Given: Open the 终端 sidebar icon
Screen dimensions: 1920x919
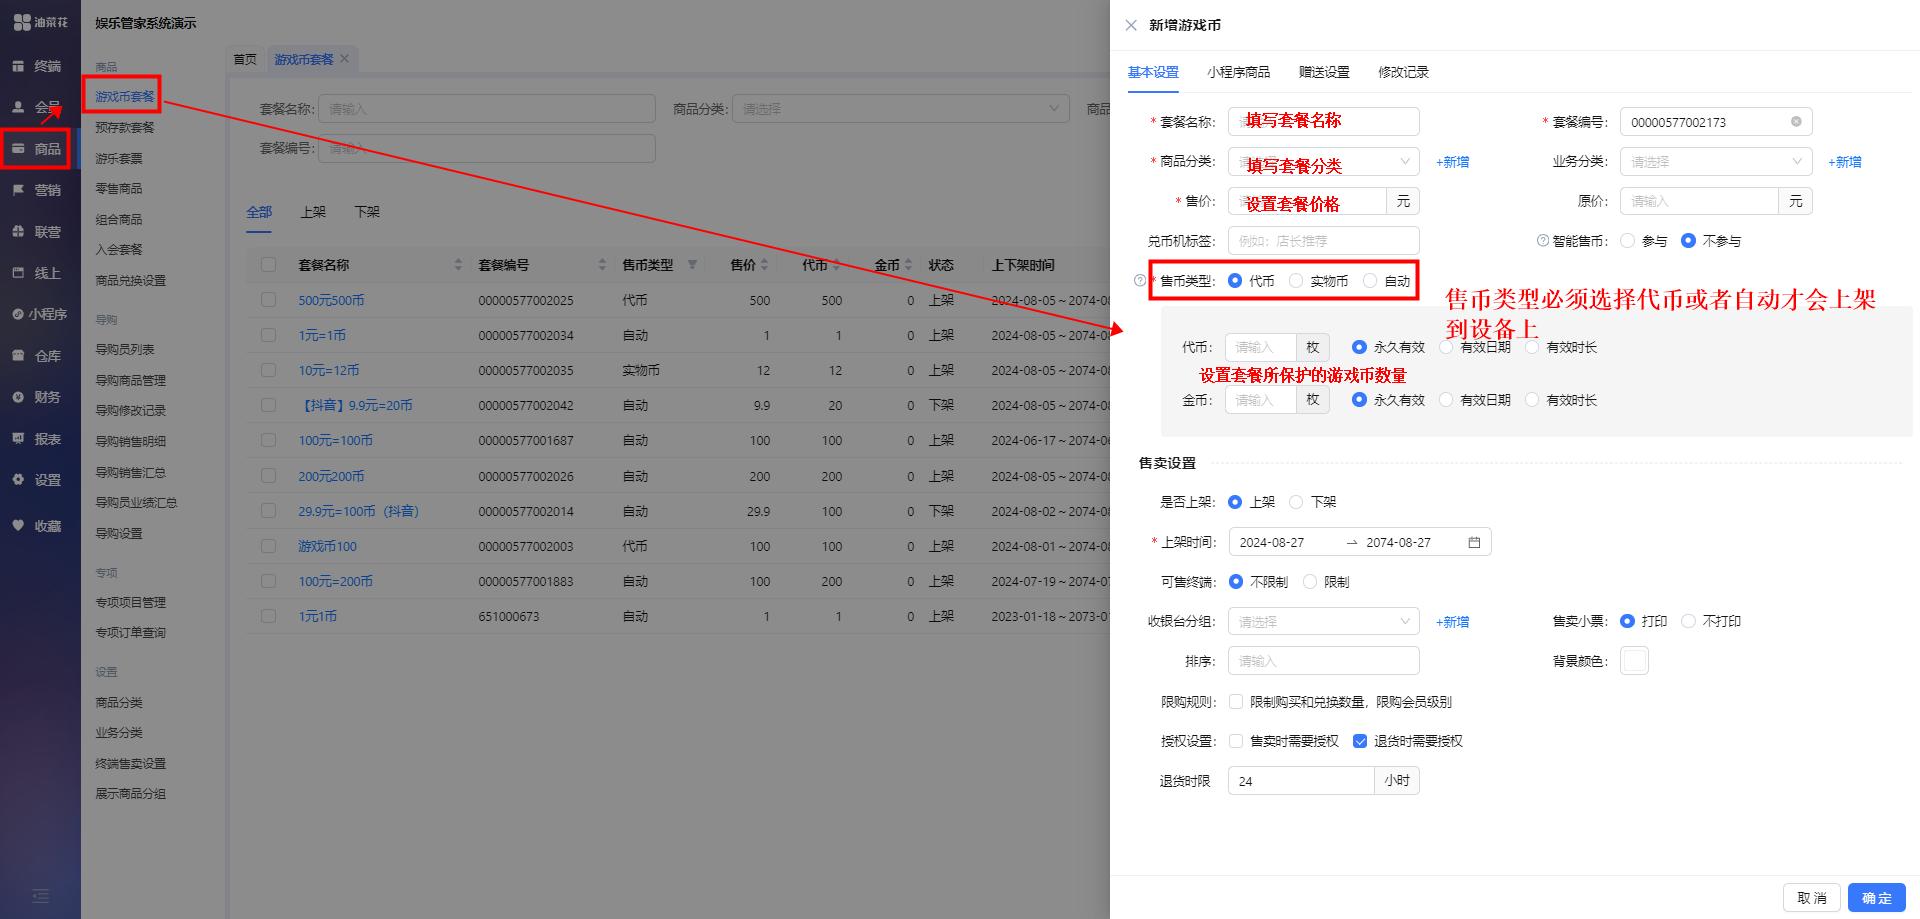Looking at the screenshot, I should click(x=18, y=66).
